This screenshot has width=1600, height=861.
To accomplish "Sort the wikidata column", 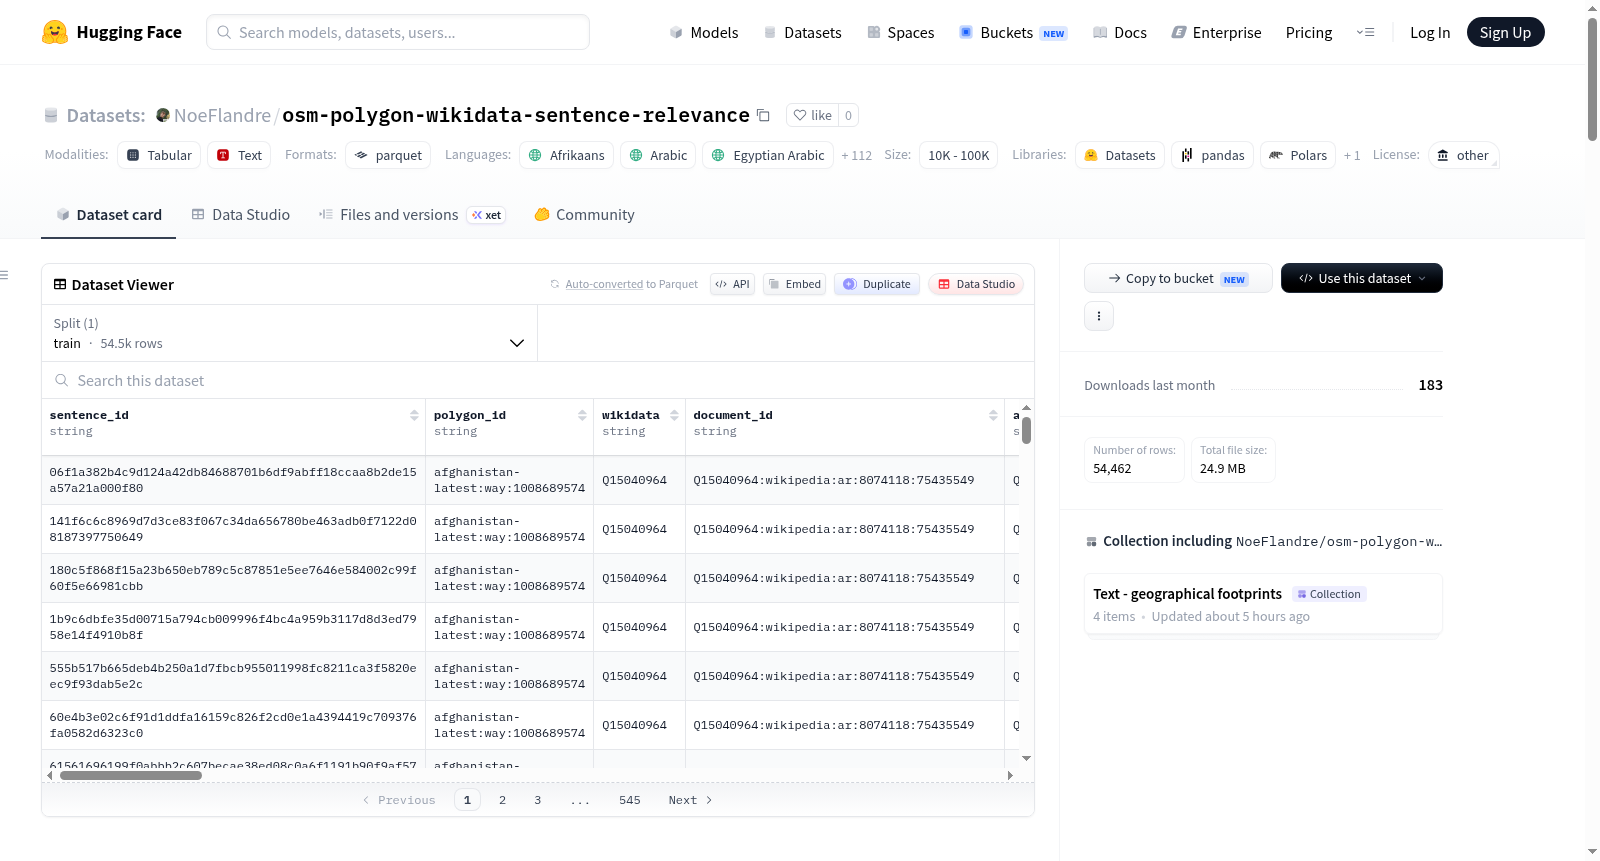I will click(x=674, y=415).
